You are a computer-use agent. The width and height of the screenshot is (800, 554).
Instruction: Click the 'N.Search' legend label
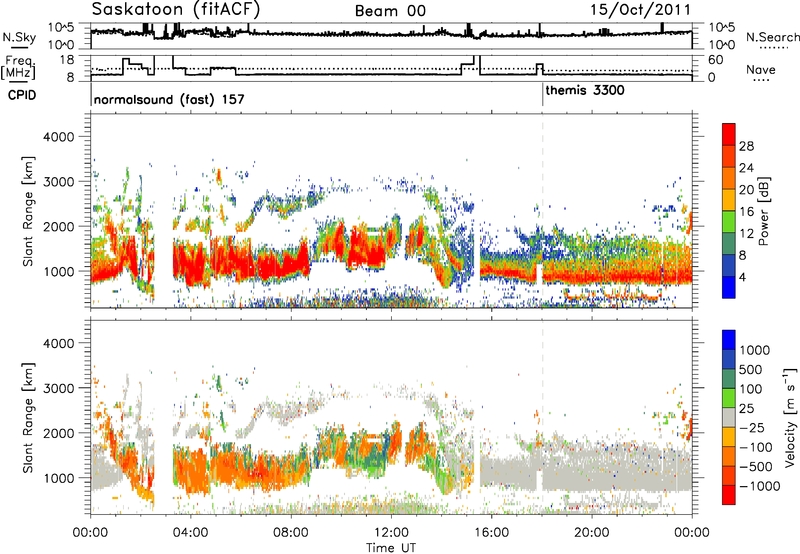tap(772, 37)
